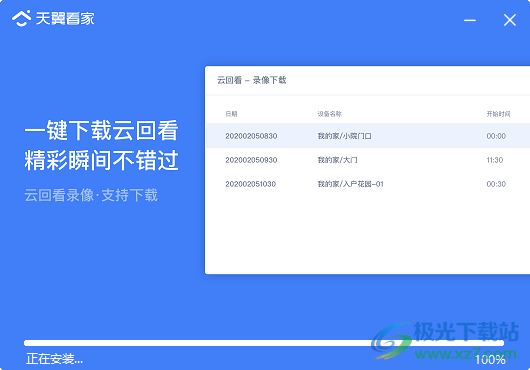
Task: Click the 设备名称 column header
Action: tap(330, 114)
